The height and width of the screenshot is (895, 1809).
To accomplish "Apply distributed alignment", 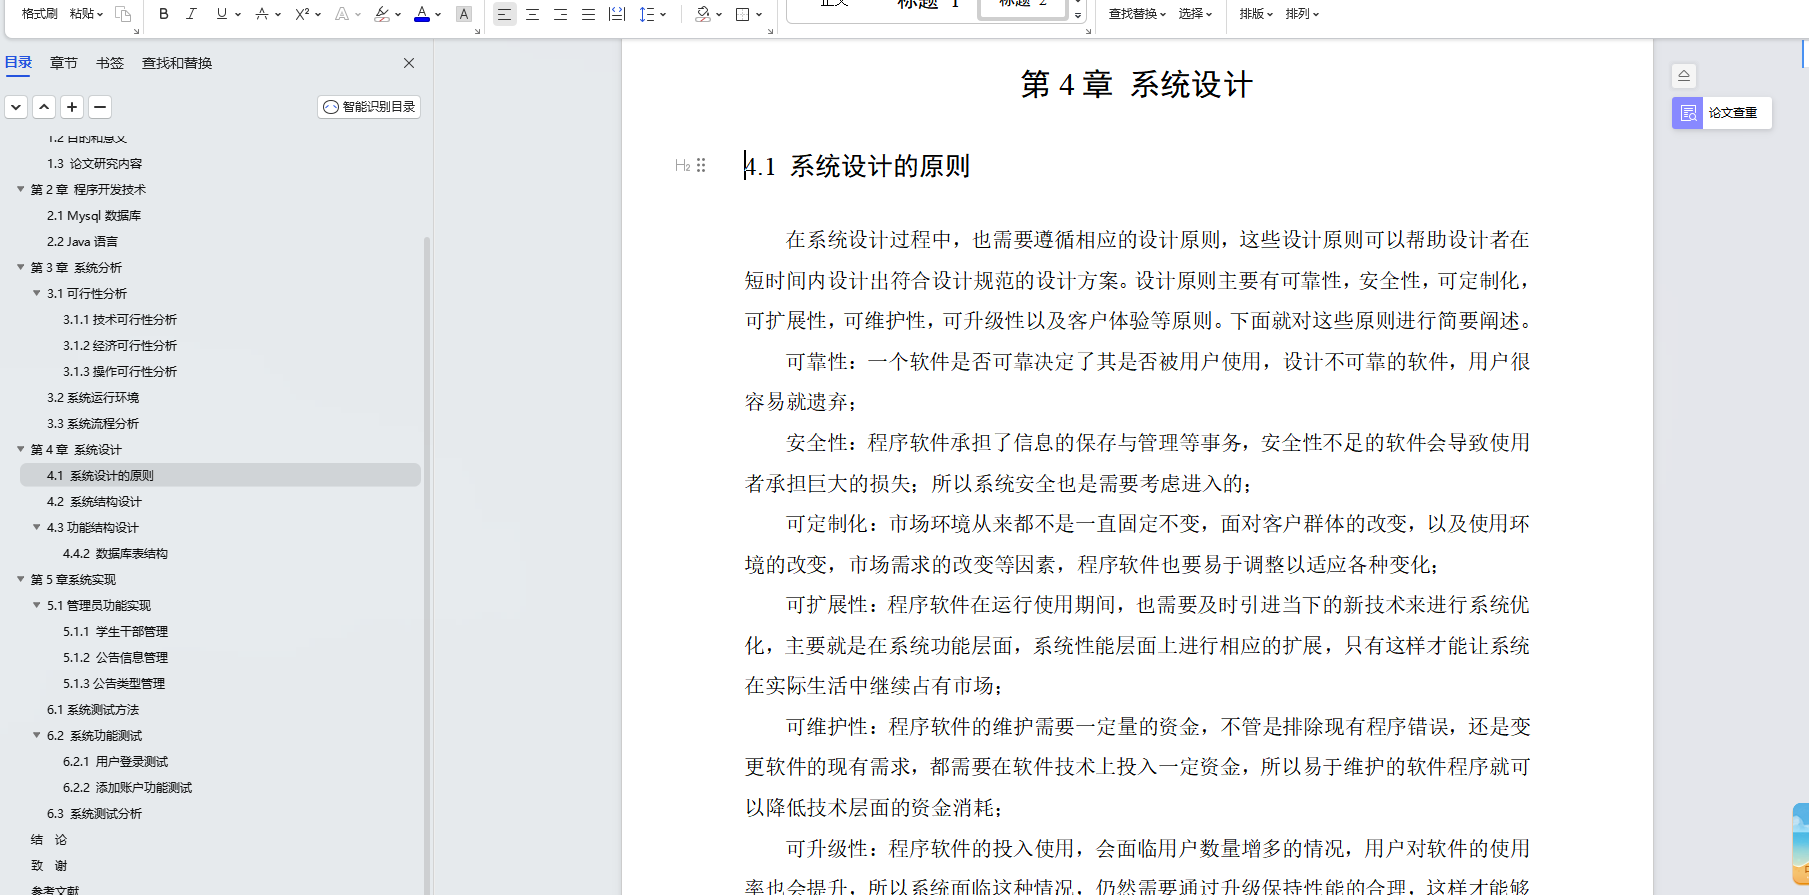I will (617, 14).
